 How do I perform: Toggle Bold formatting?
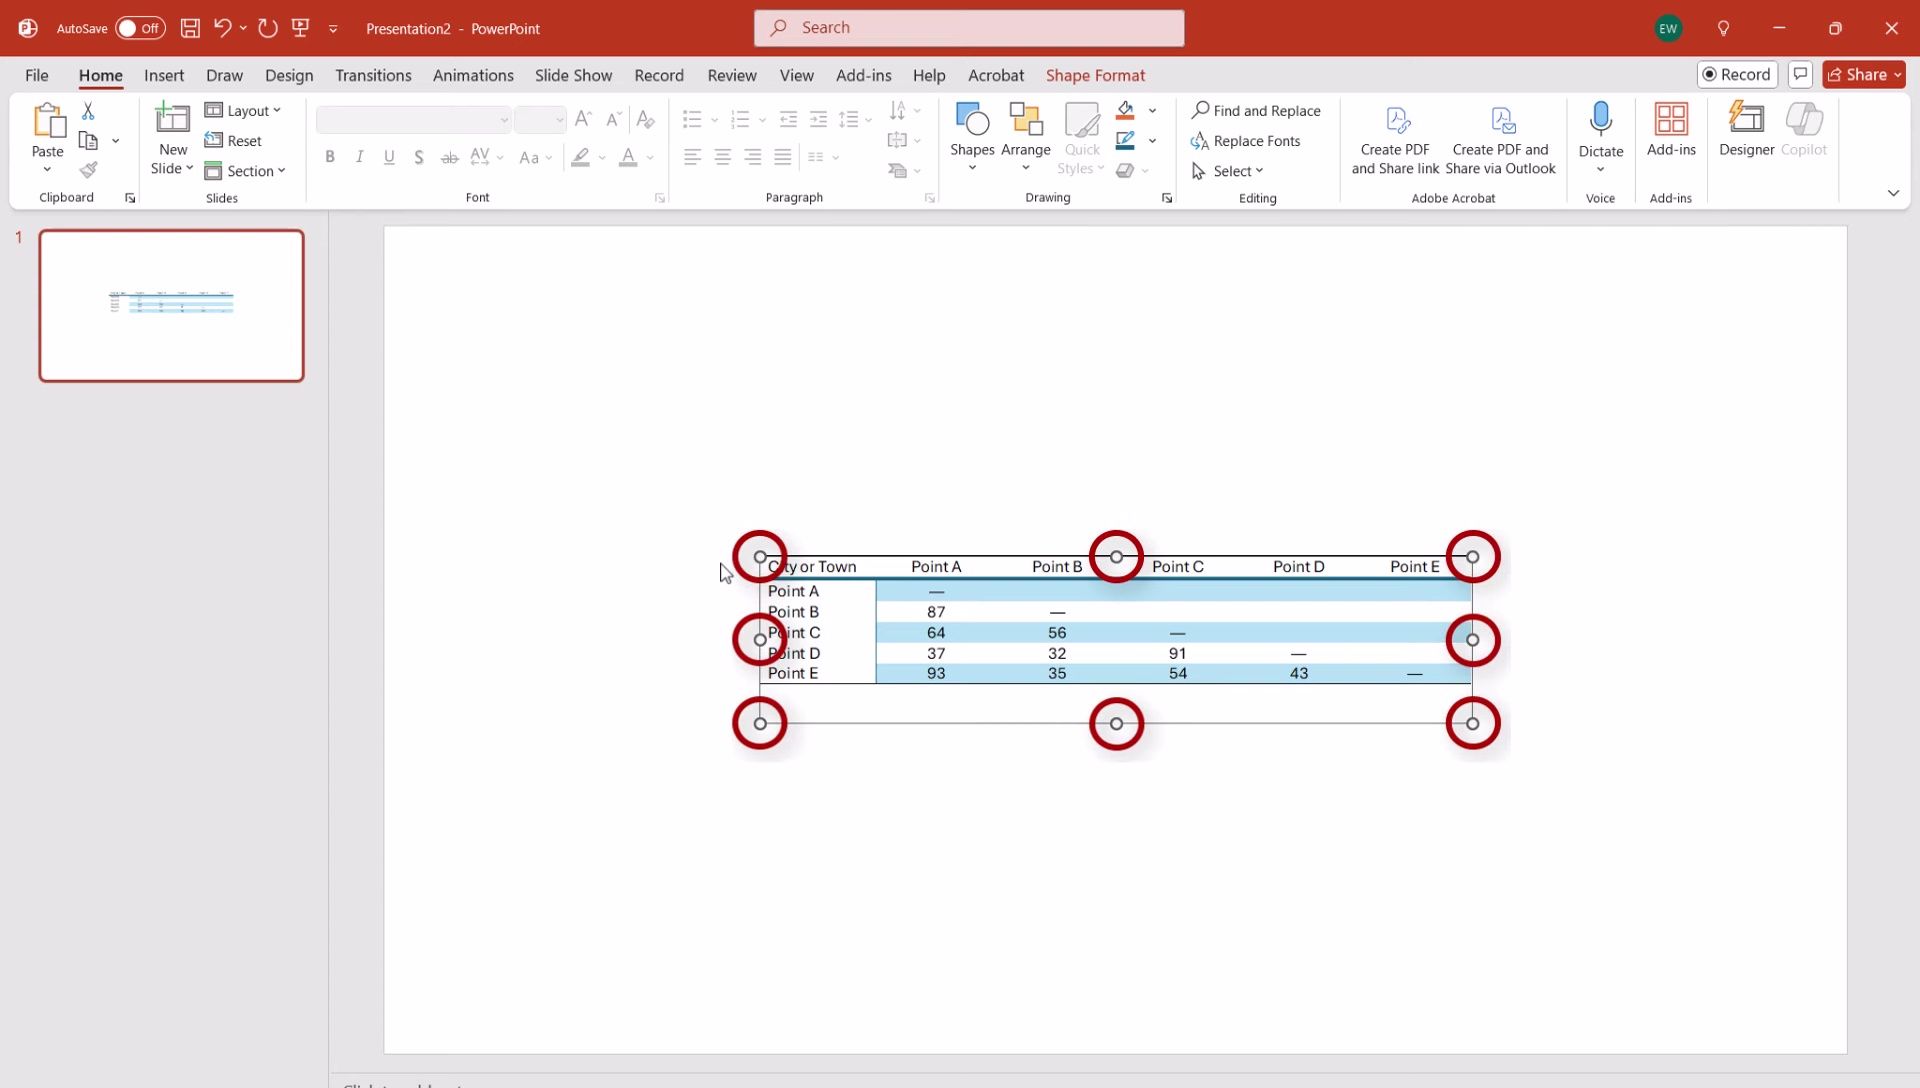(x=330, y=157)
